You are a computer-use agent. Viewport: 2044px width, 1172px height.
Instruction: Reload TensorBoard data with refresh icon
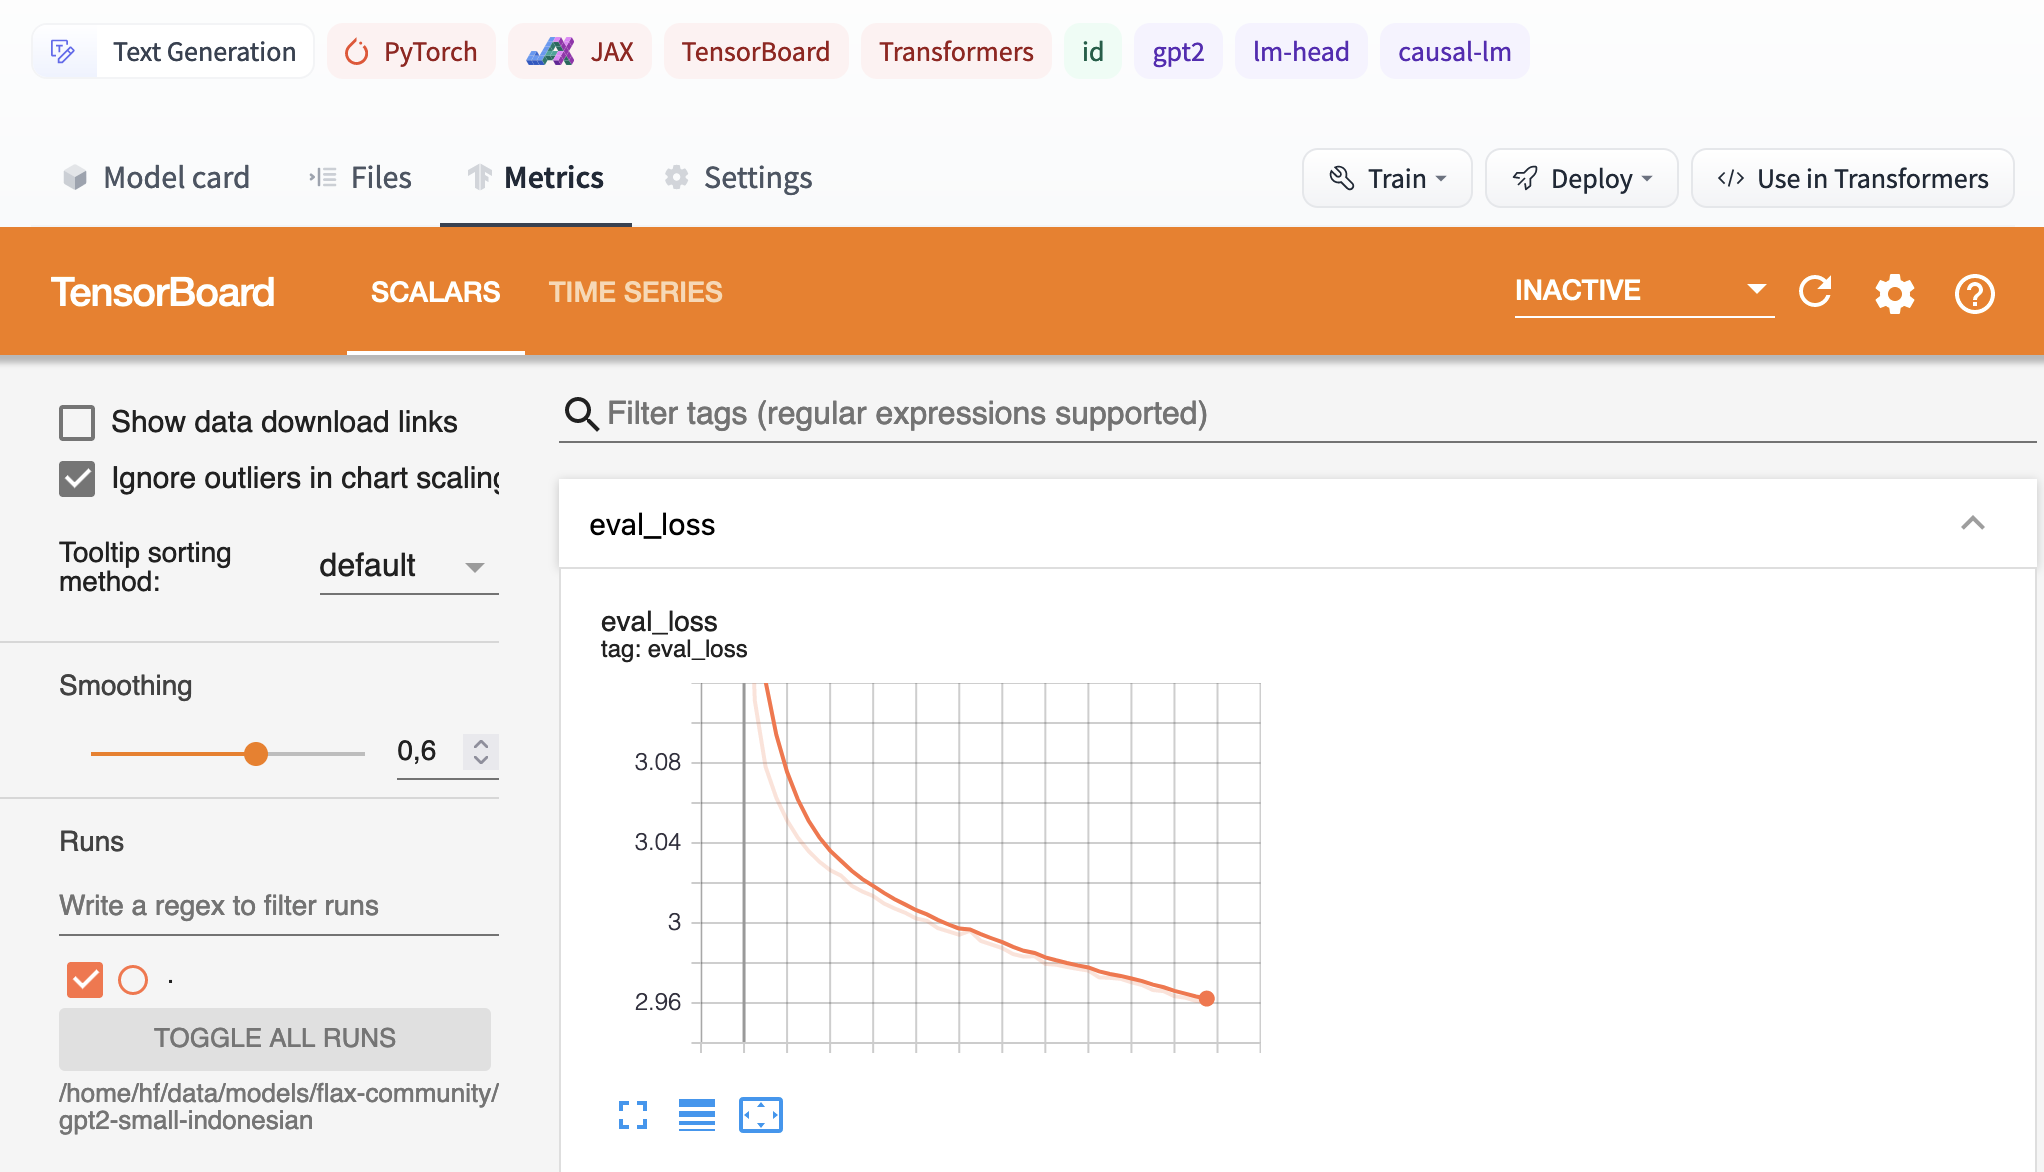pos(1815,292)
